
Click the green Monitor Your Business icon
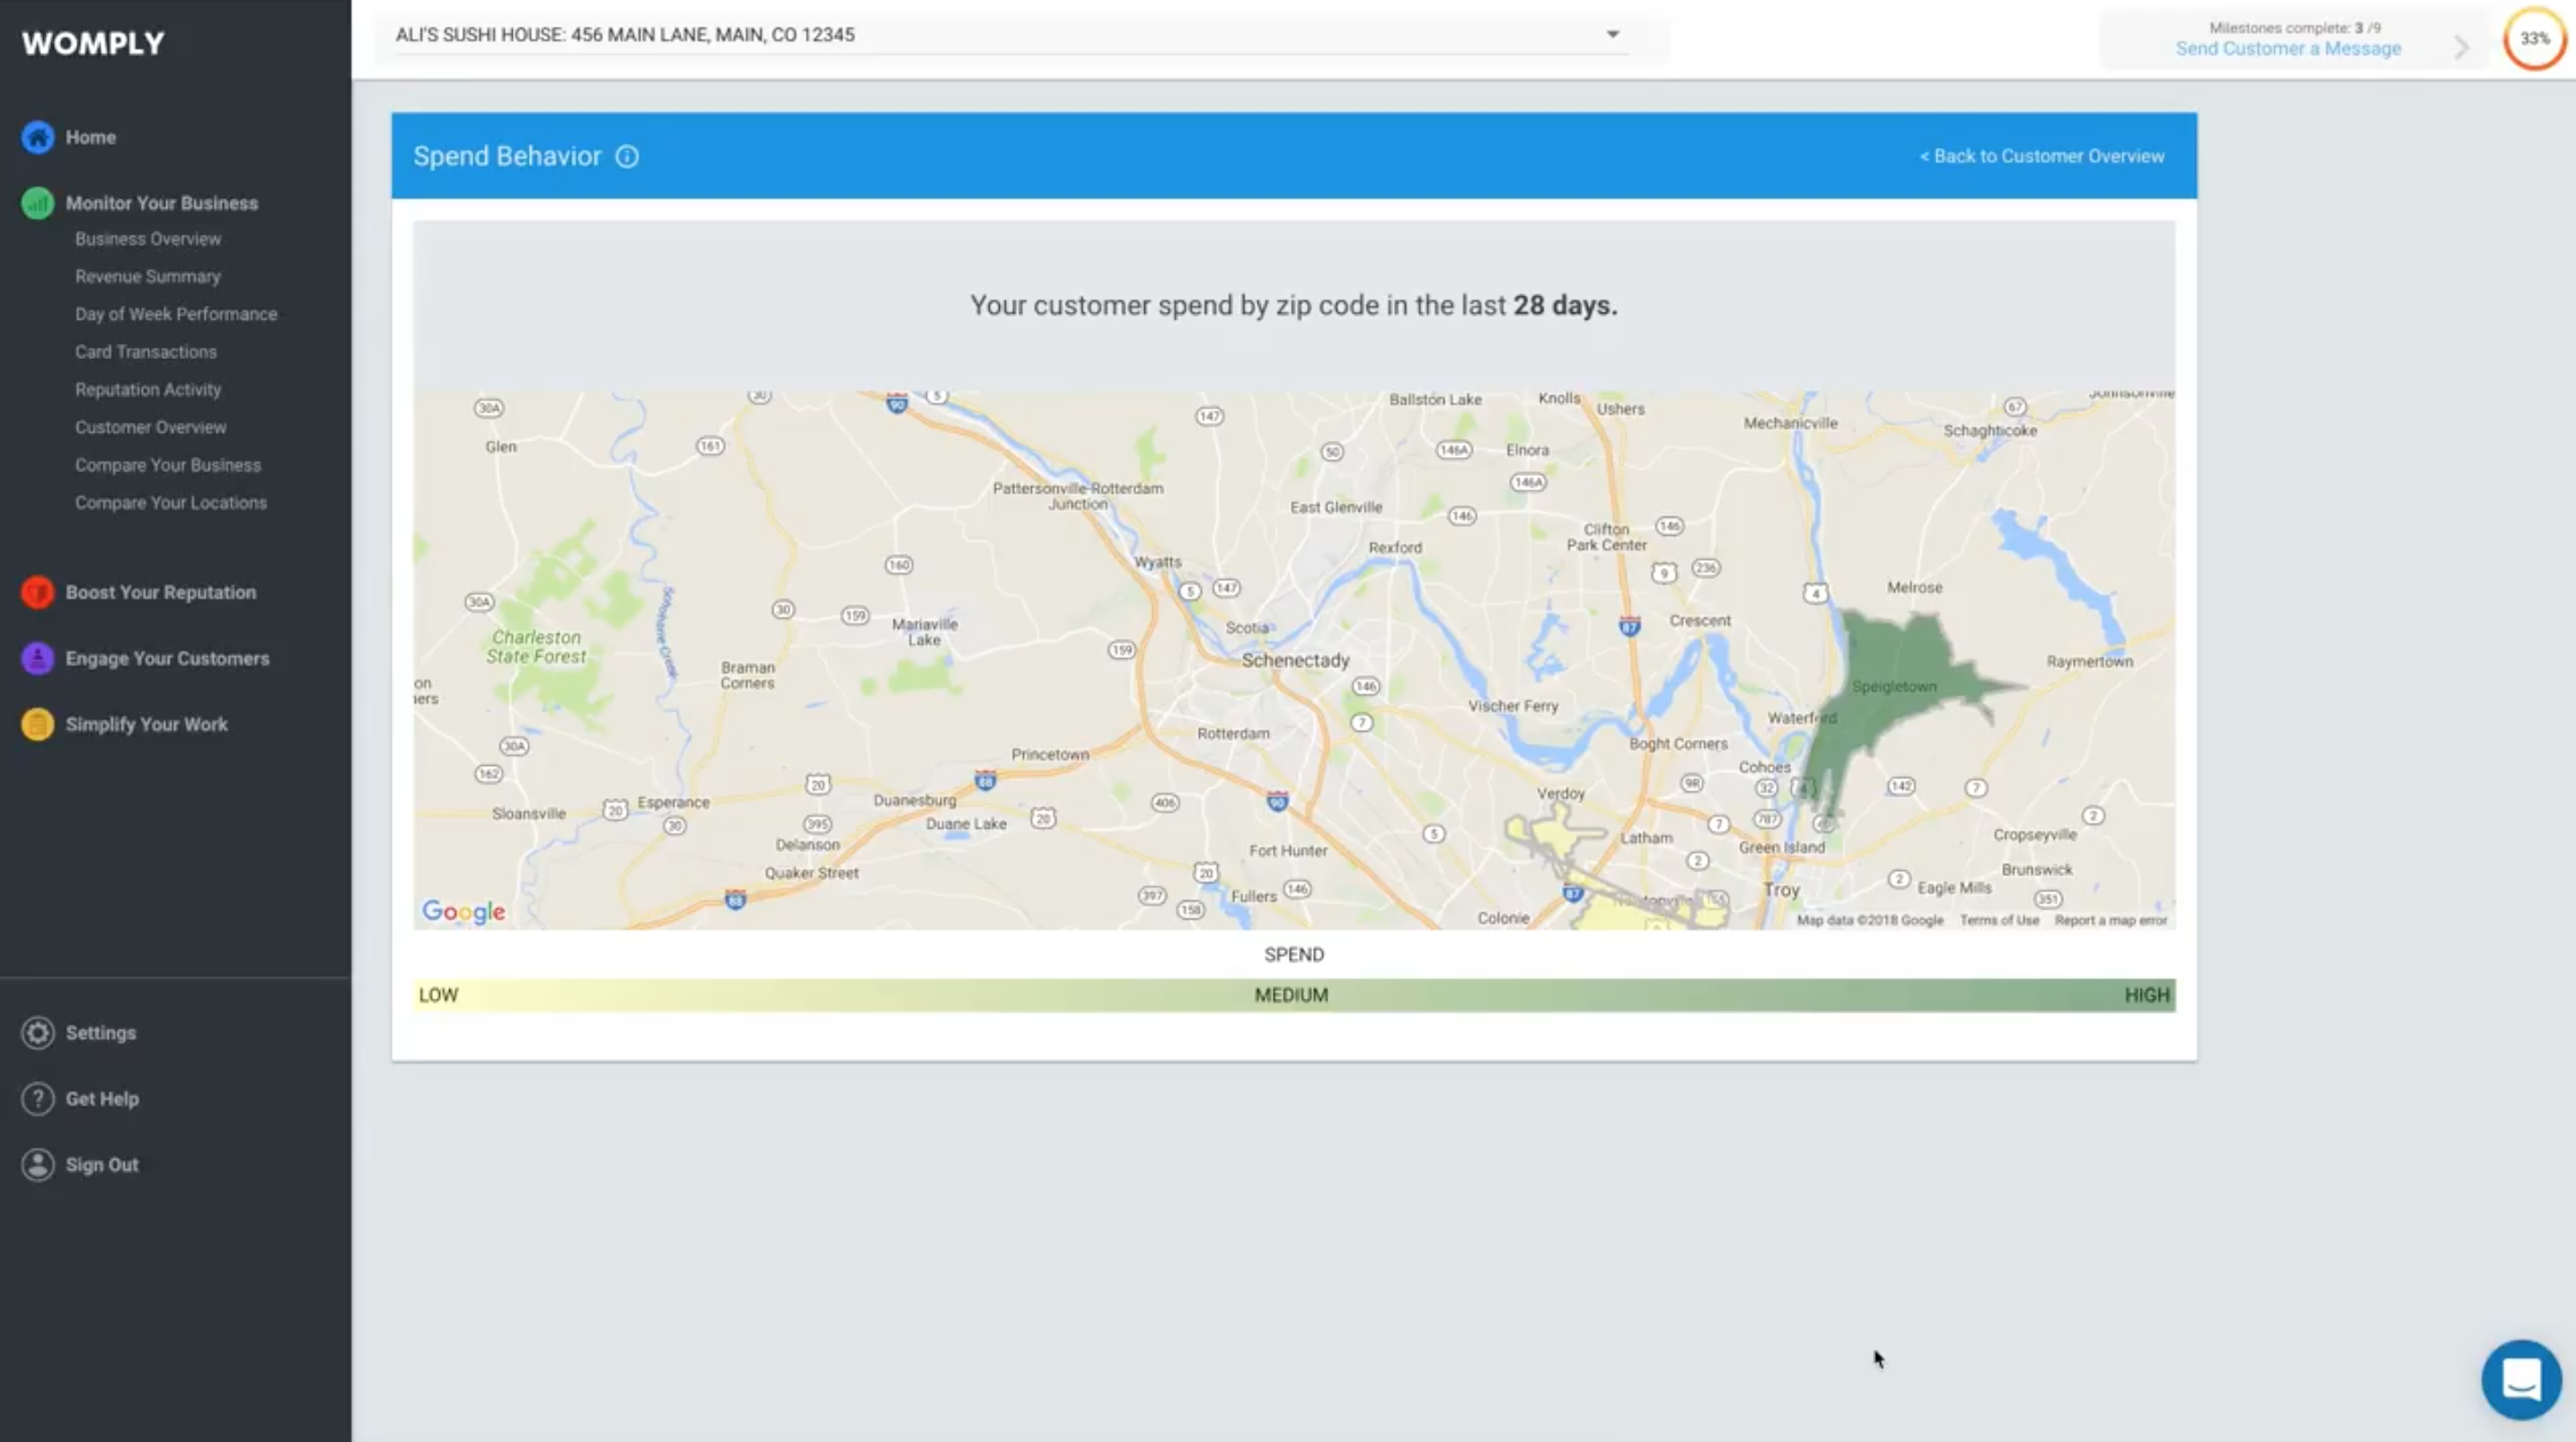tap(38, 203)
